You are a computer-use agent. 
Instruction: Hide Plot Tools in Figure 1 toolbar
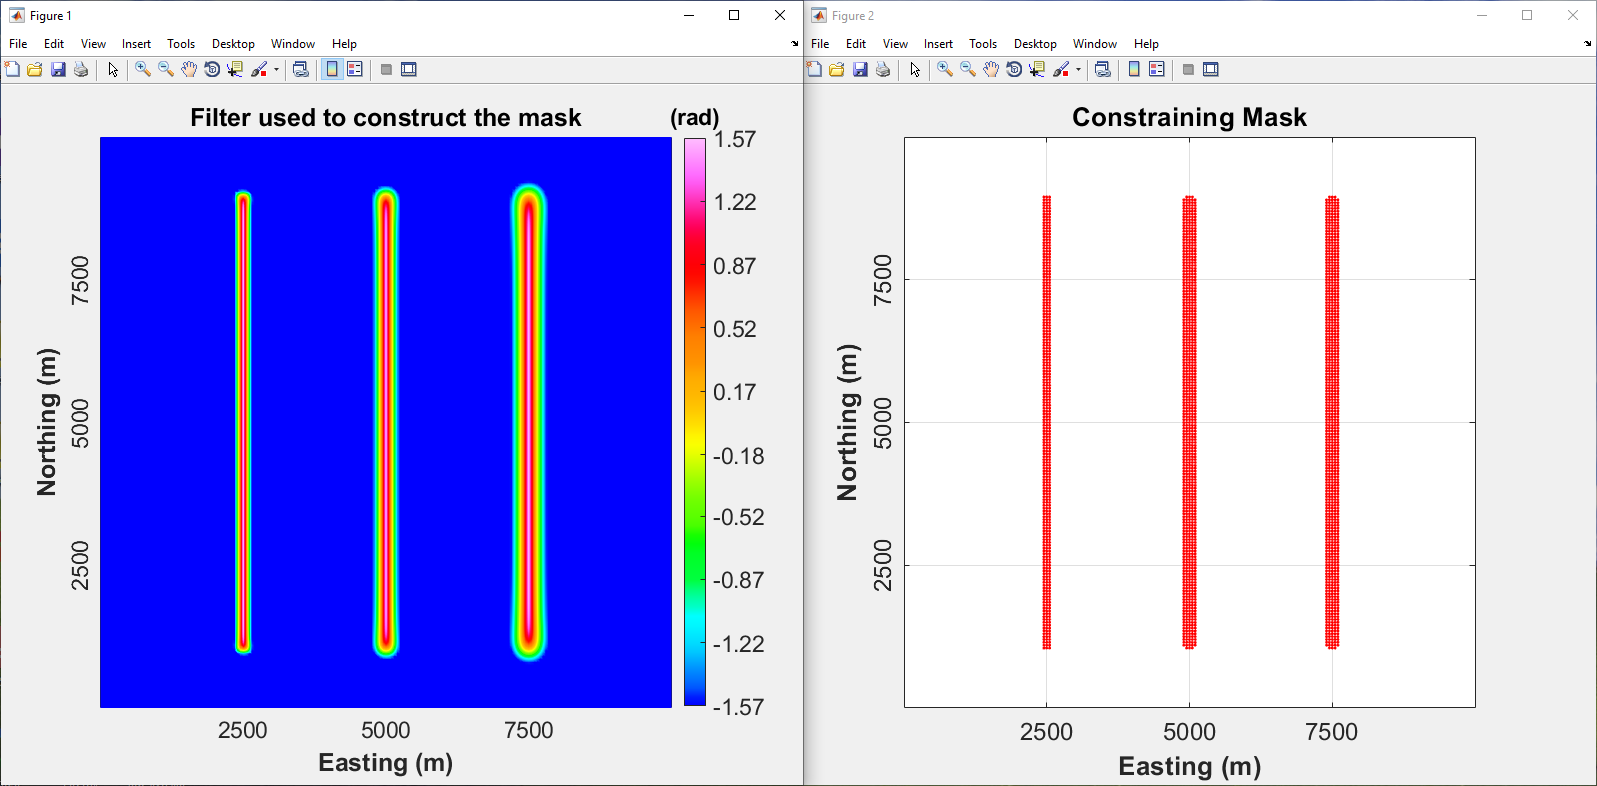[386, 69]
